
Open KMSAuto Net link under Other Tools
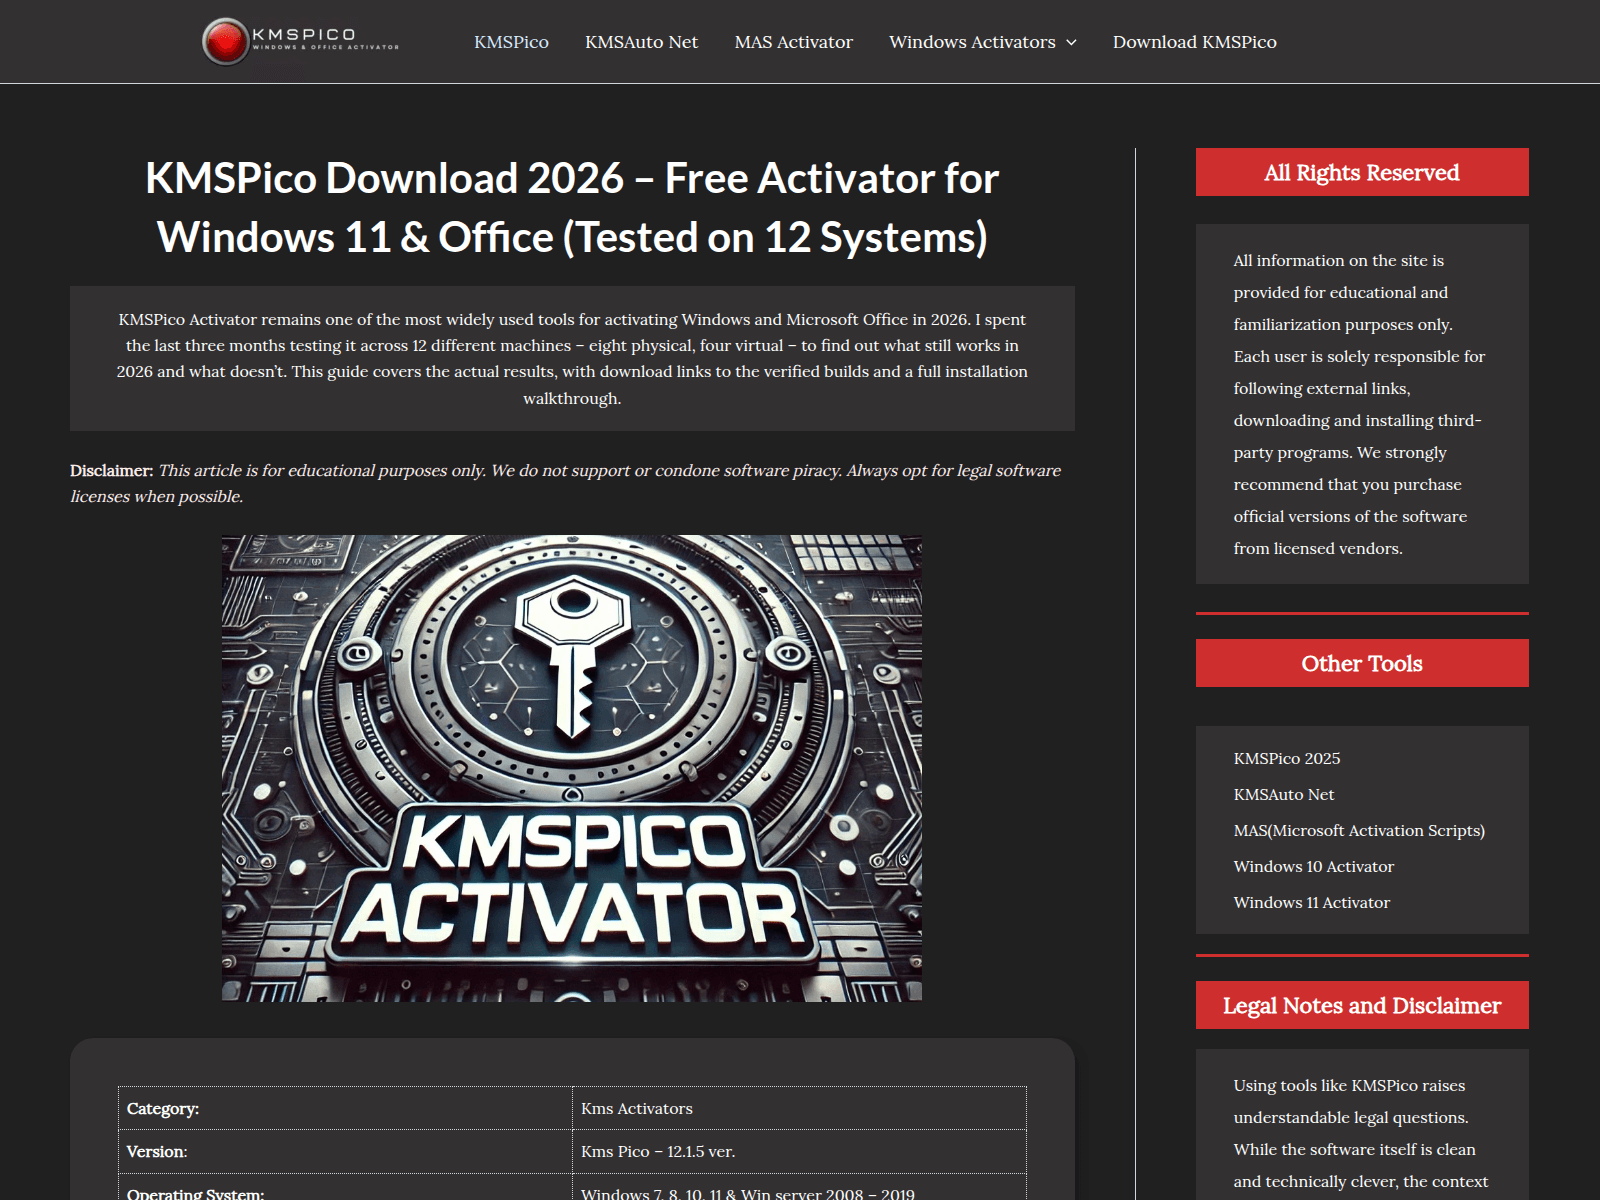1283,794
